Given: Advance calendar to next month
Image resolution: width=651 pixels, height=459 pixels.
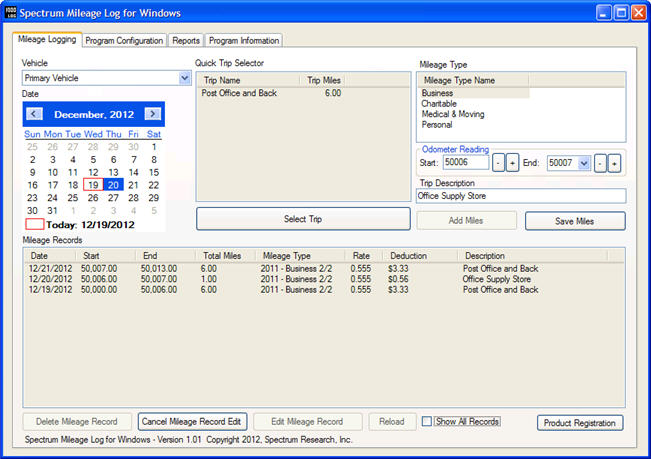Looking at the screenshot, I should tap(152, 114).
